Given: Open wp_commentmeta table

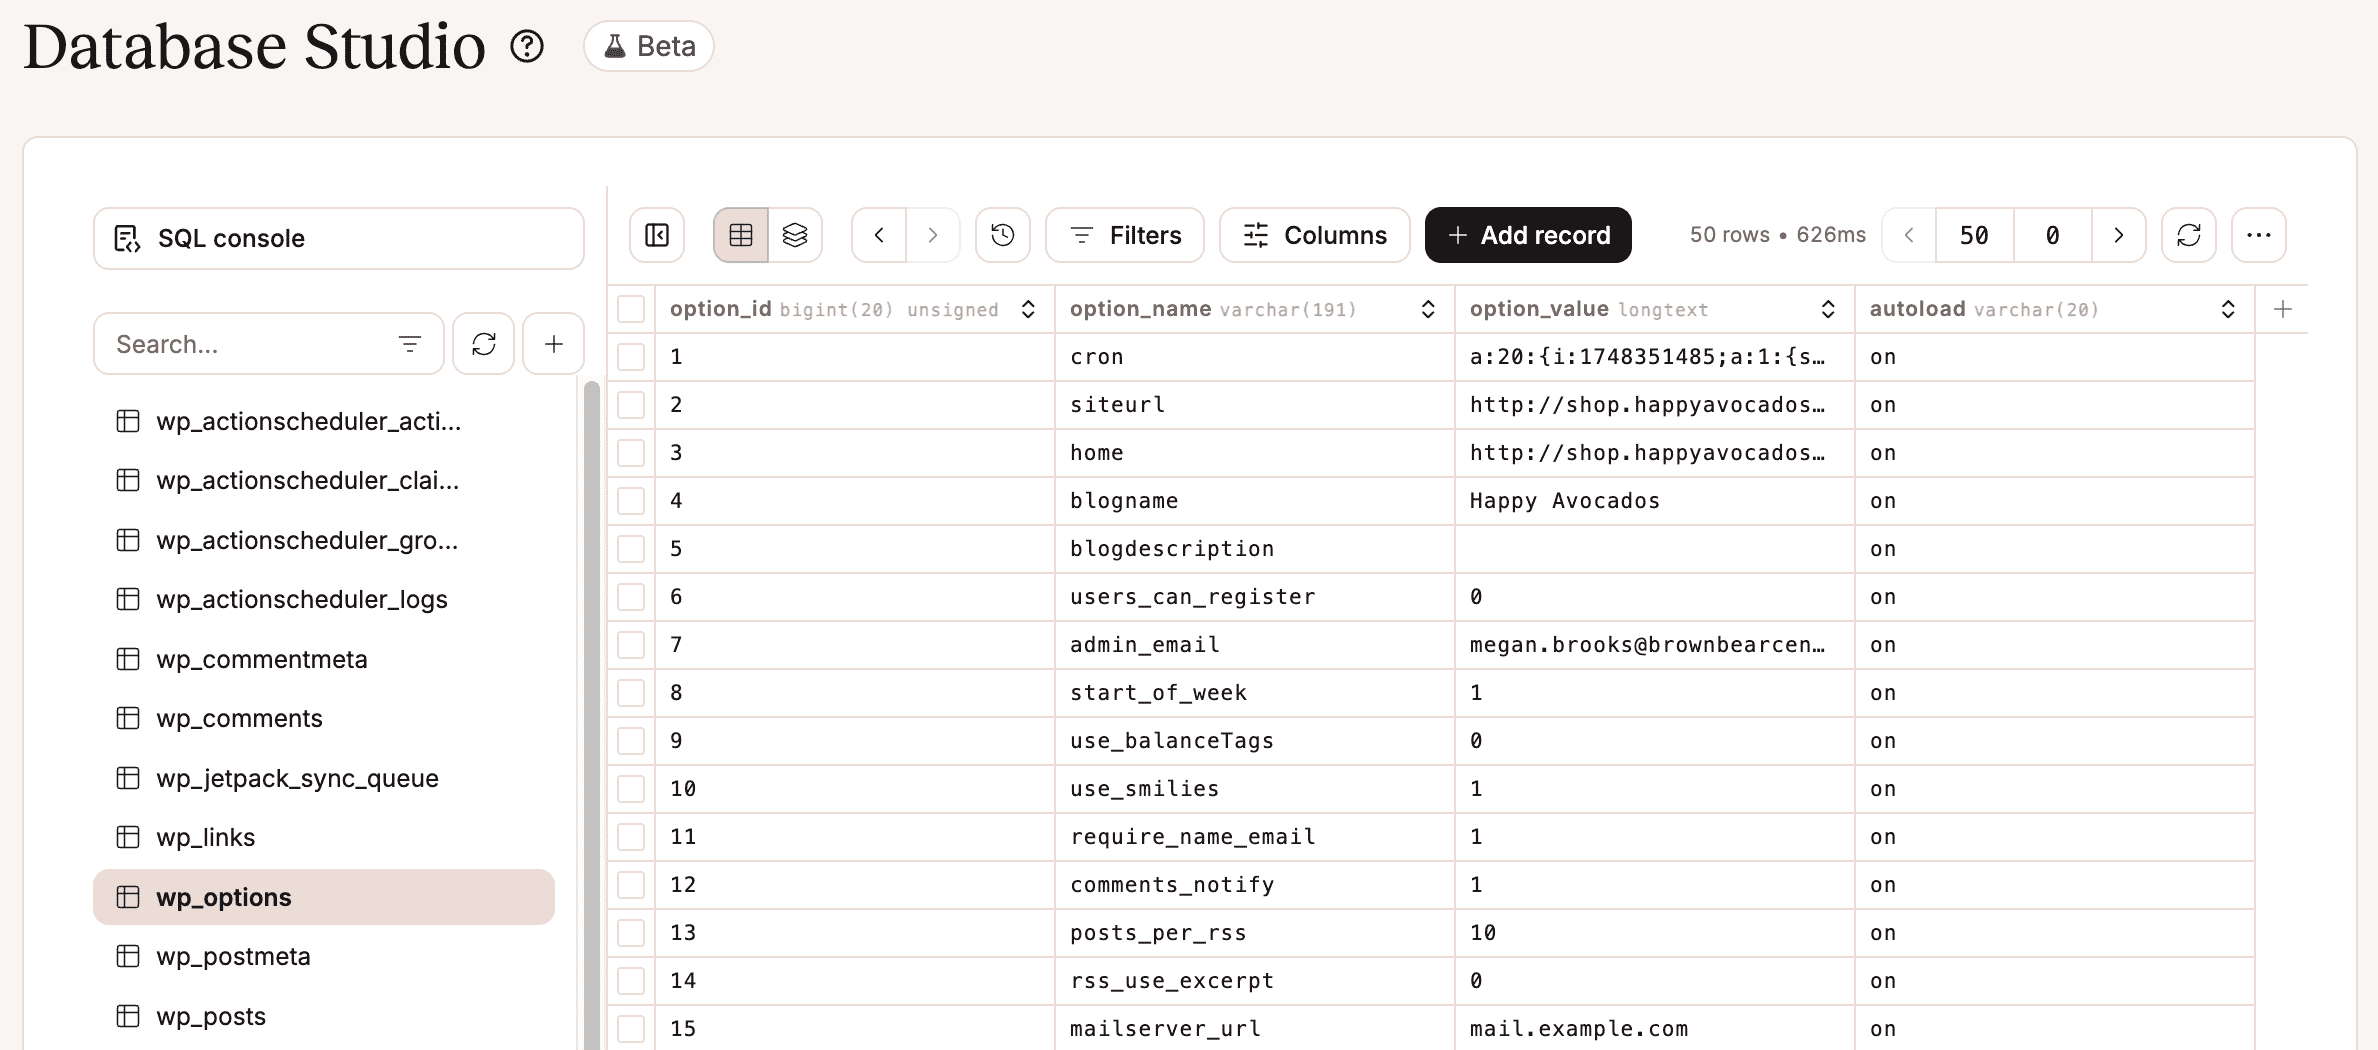Looking at the screenshot, I should 324,659.
